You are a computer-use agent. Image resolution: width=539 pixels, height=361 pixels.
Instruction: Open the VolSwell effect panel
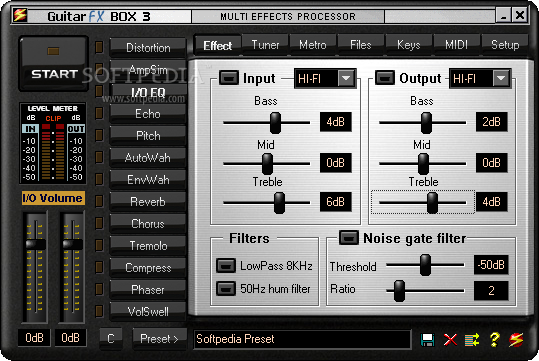(x=148, y=311)
